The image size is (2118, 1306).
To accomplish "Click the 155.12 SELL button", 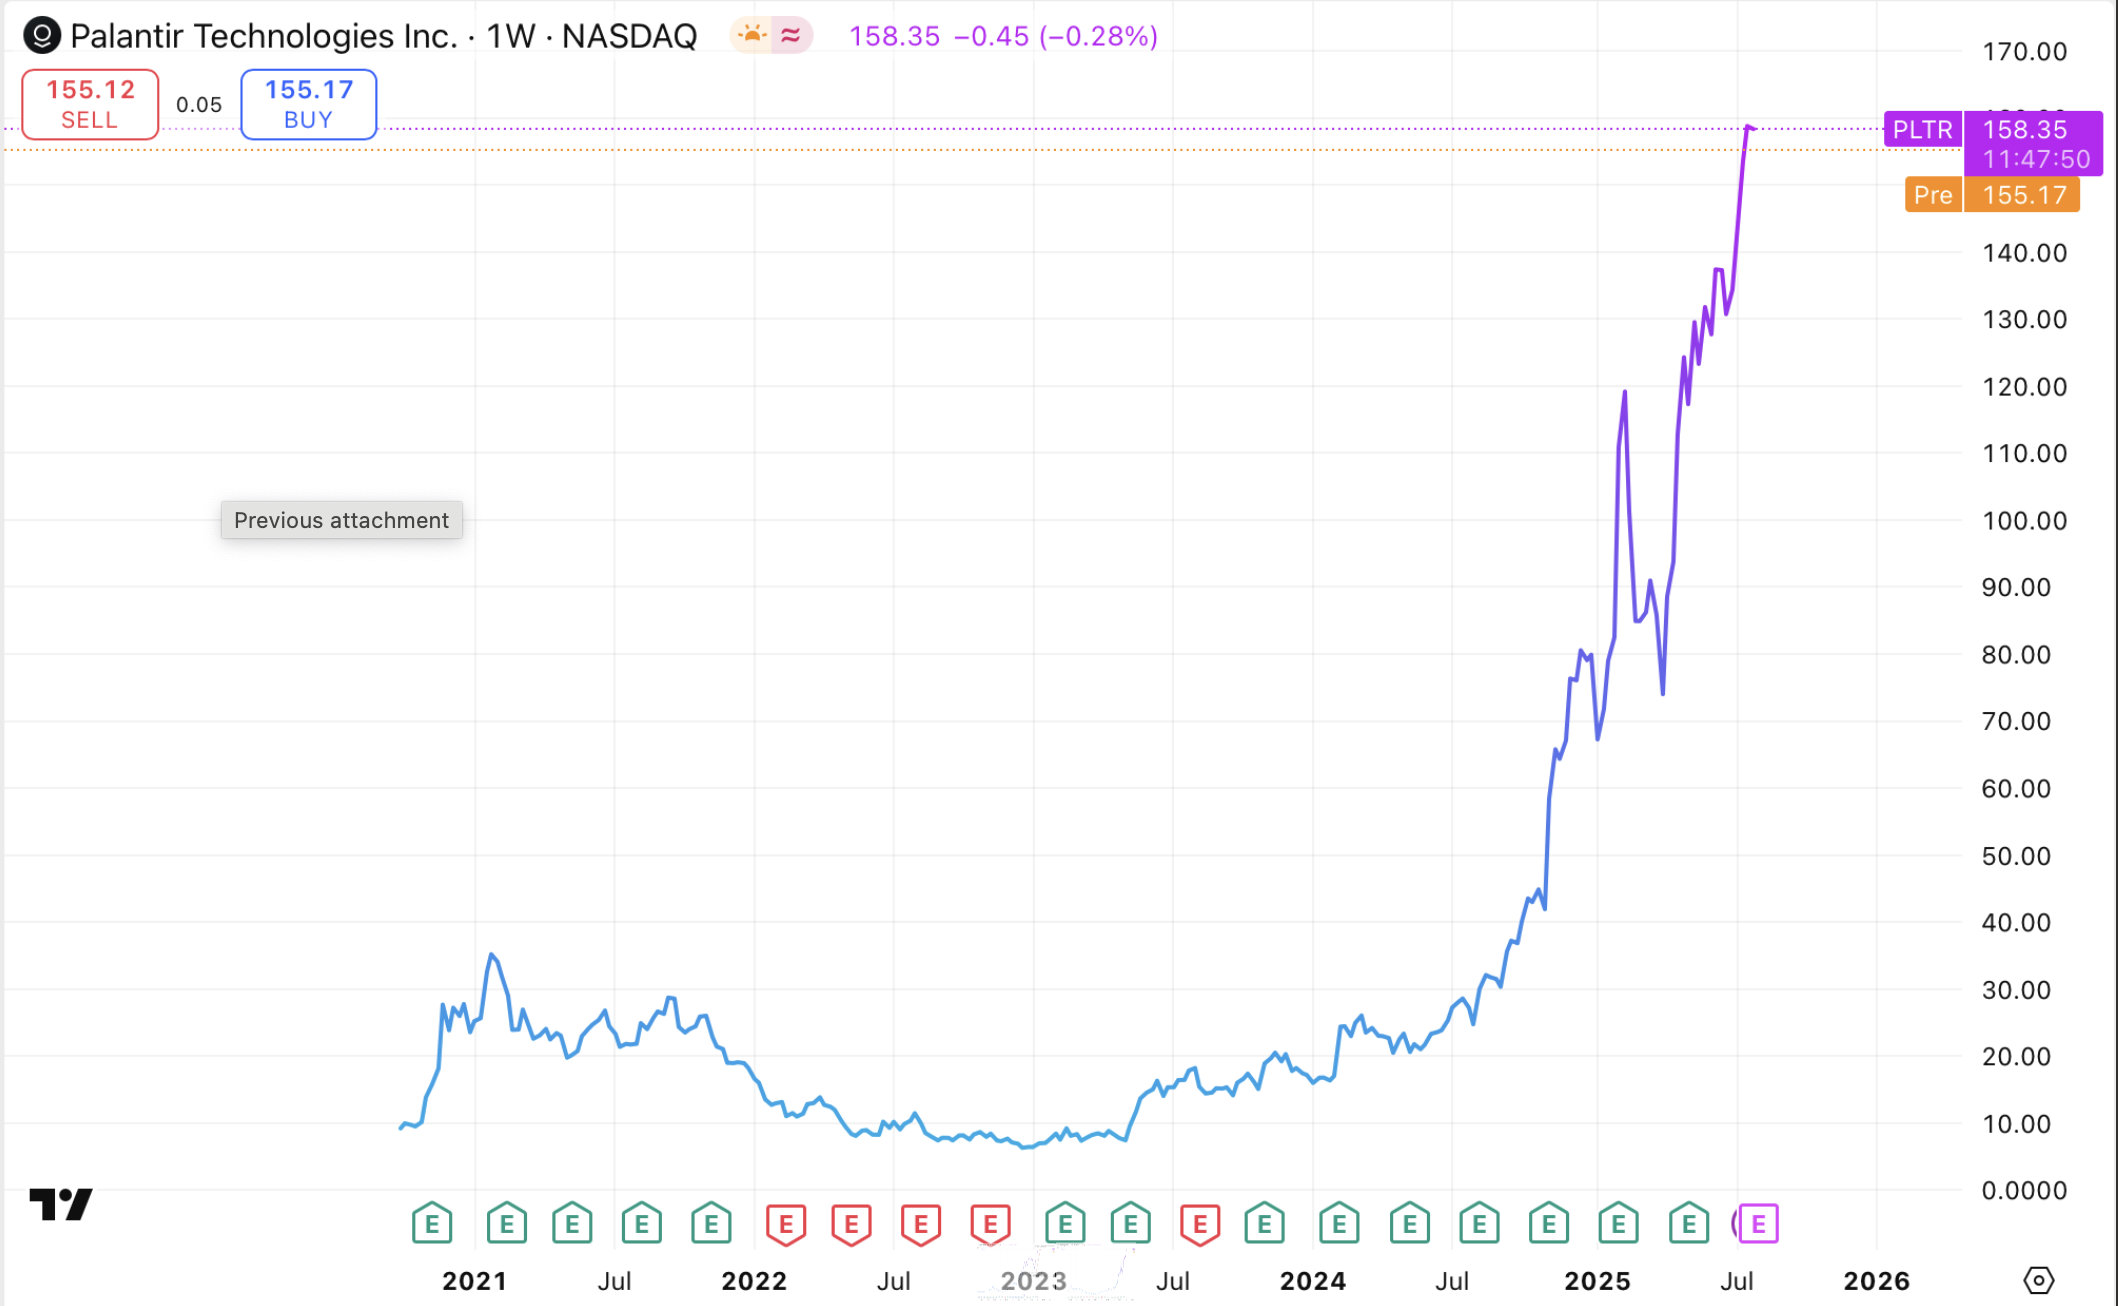I will [90, 104].
